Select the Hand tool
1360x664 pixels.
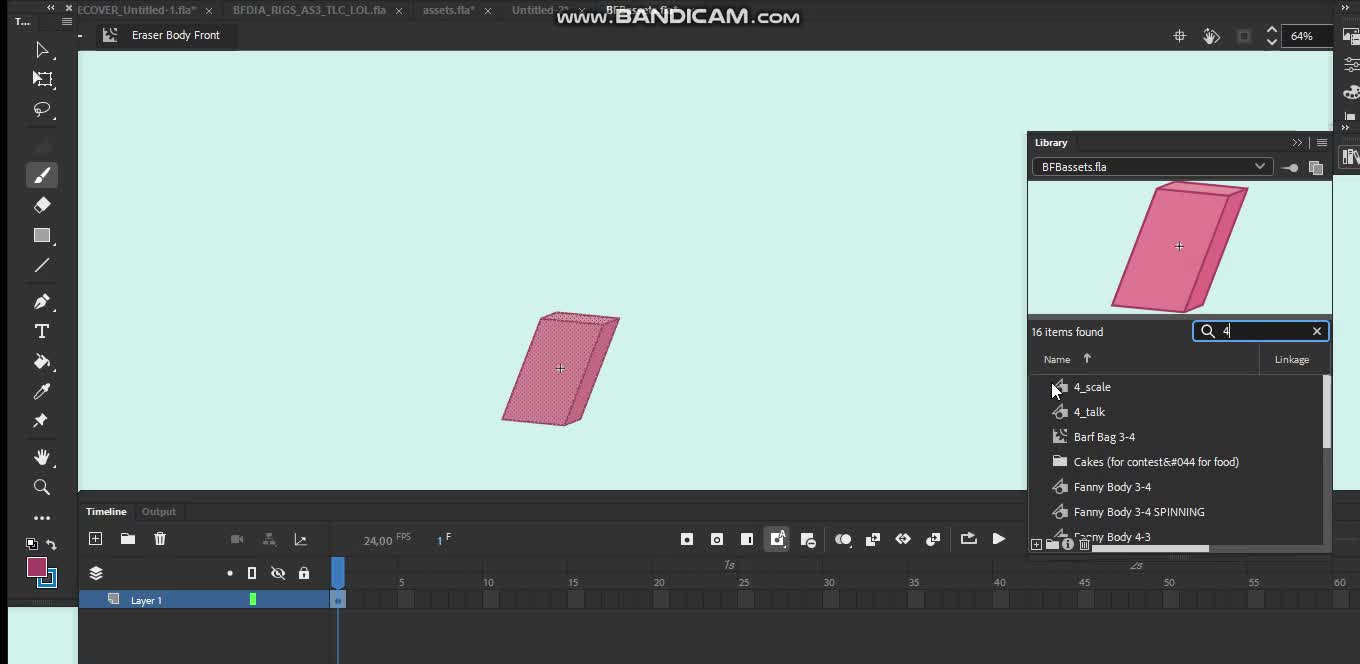tap(42, 457)
